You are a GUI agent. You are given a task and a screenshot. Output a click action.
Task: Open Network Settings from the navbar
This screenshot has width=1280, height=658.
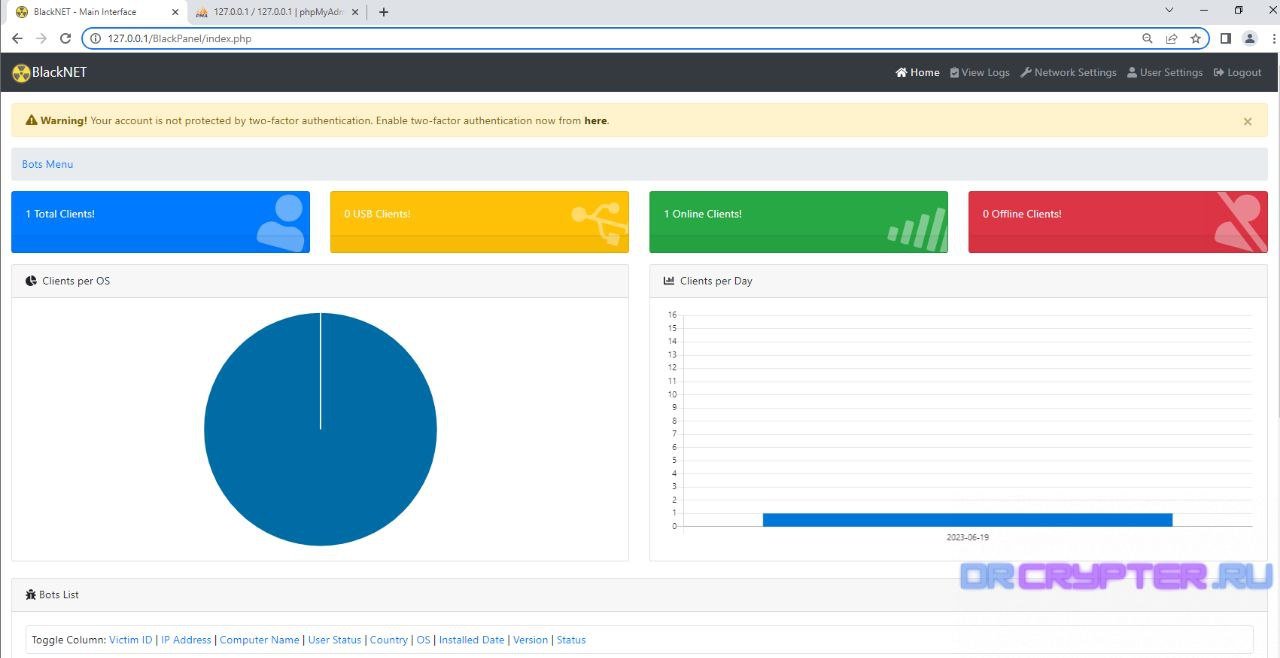click(x=1068, y=73)
